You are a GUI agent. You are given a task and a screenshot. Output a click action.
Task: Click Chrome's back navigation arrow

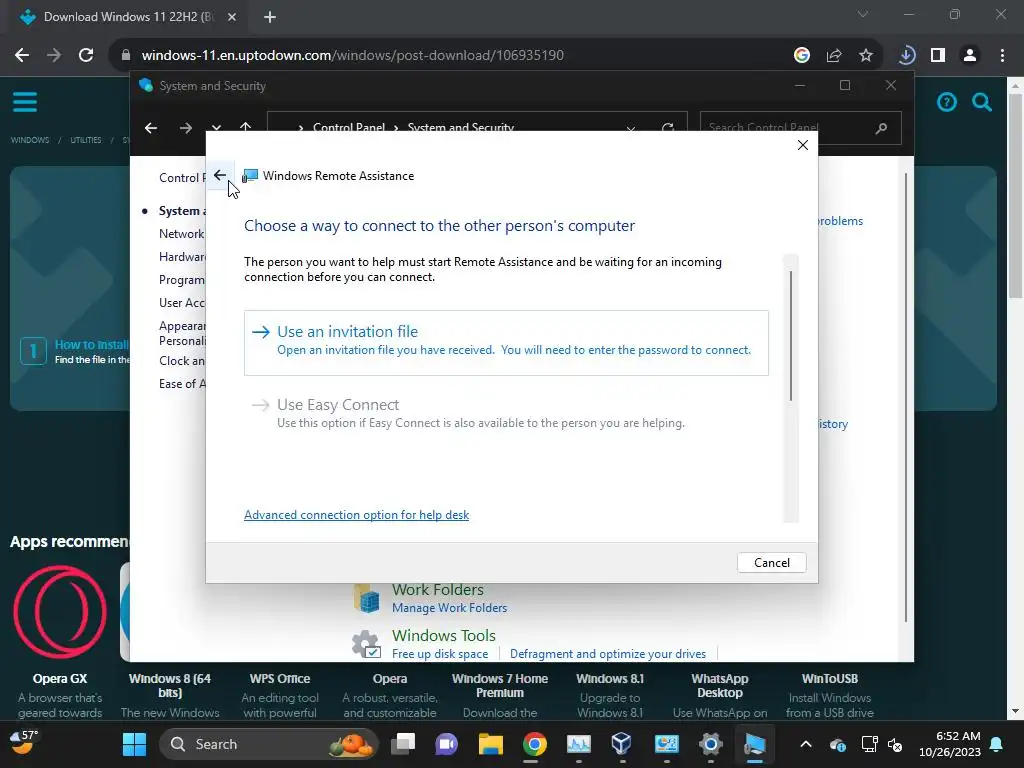[x=22, y=55]
